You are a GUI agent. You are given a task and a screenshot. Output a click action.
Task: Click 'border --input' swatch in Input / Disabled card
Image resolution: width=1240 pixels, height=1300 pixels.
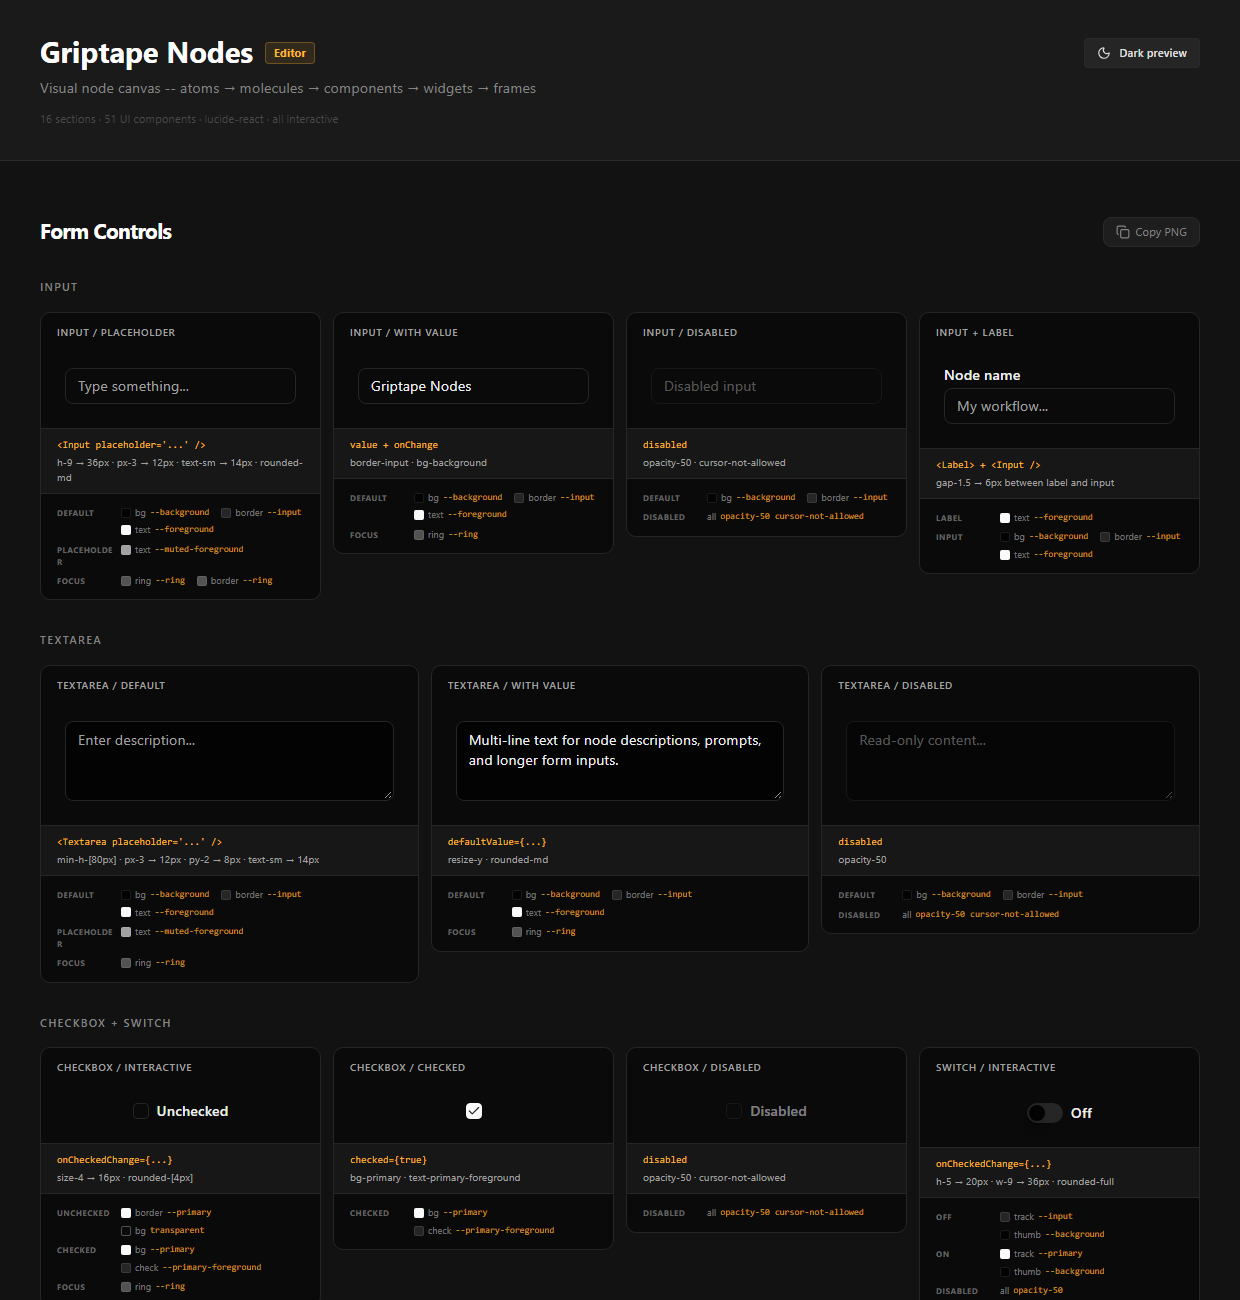pyautogui.click(x=812, y=498)
